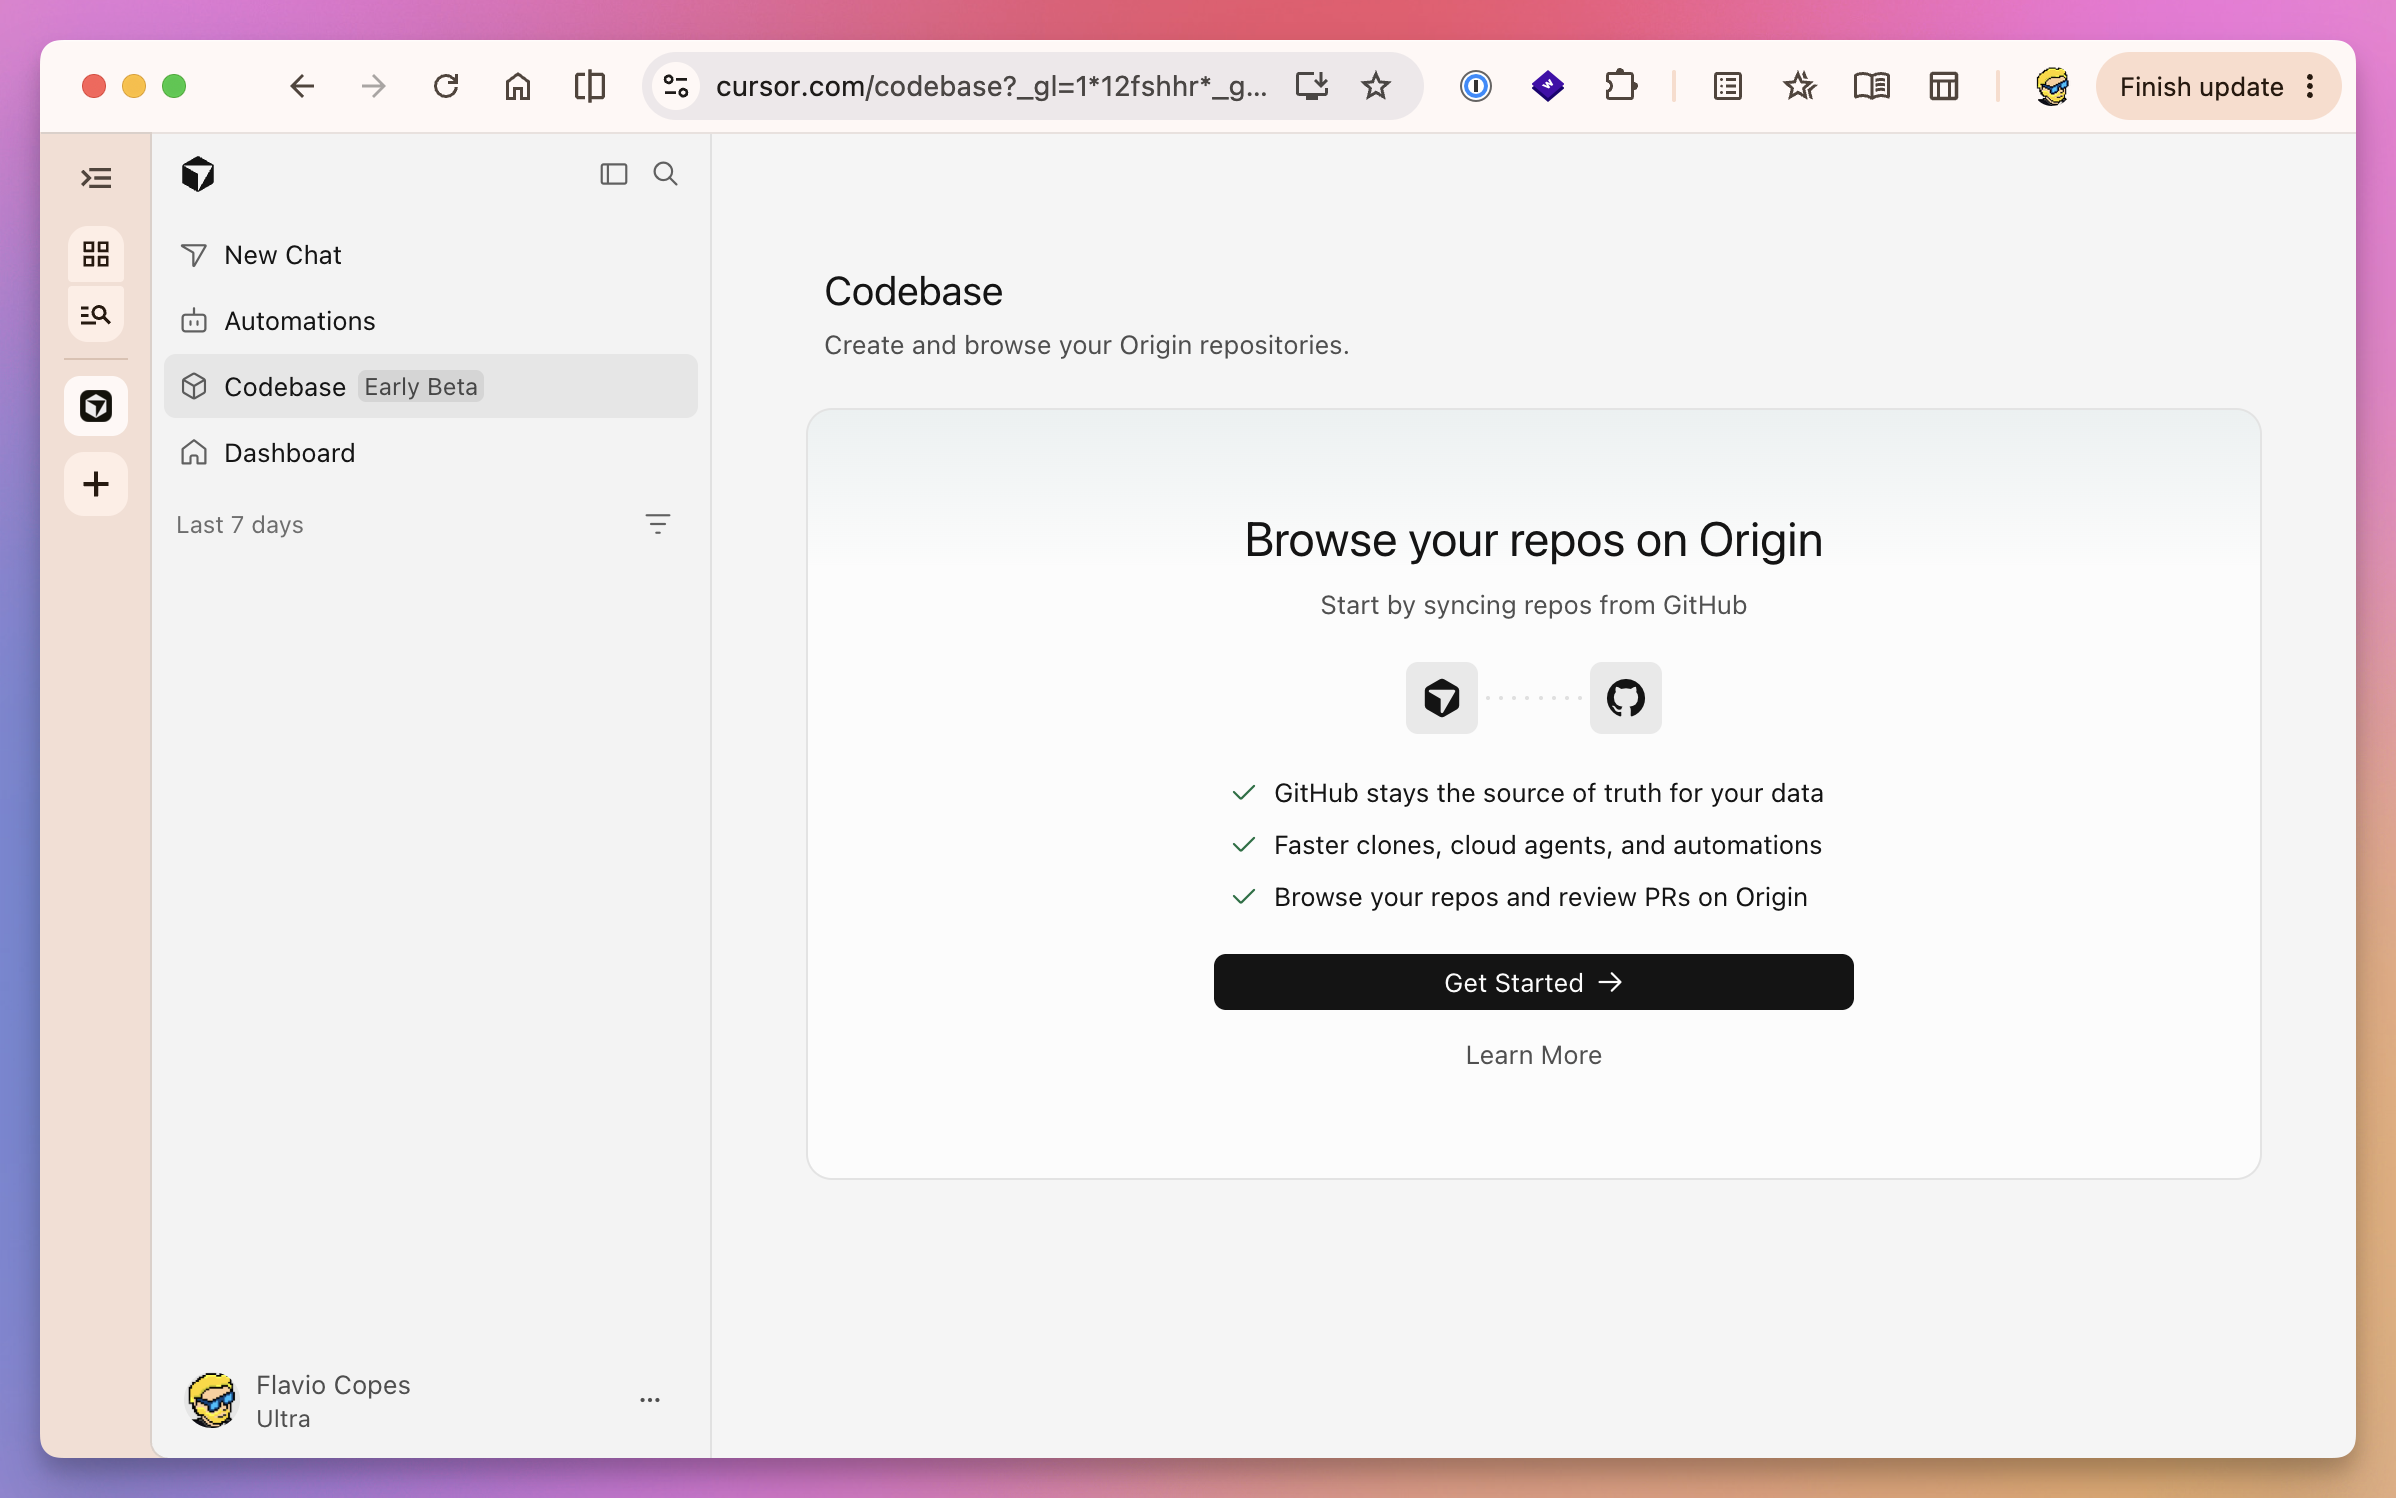2396x1498 pixels.
Task: View site information icon in address bar
Action: [x=676, y=87]
